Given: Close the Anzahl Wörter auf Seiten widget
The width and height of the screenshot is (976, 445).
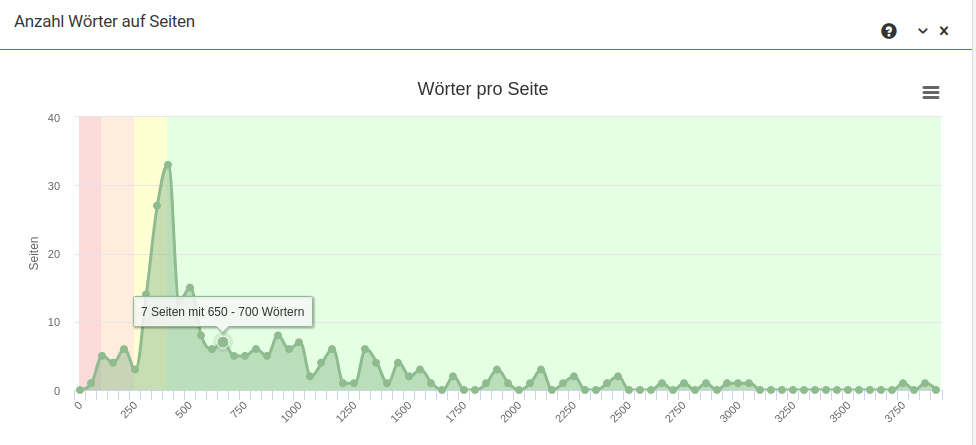Looking at the screenshot, I should click(x=944, y=31).
